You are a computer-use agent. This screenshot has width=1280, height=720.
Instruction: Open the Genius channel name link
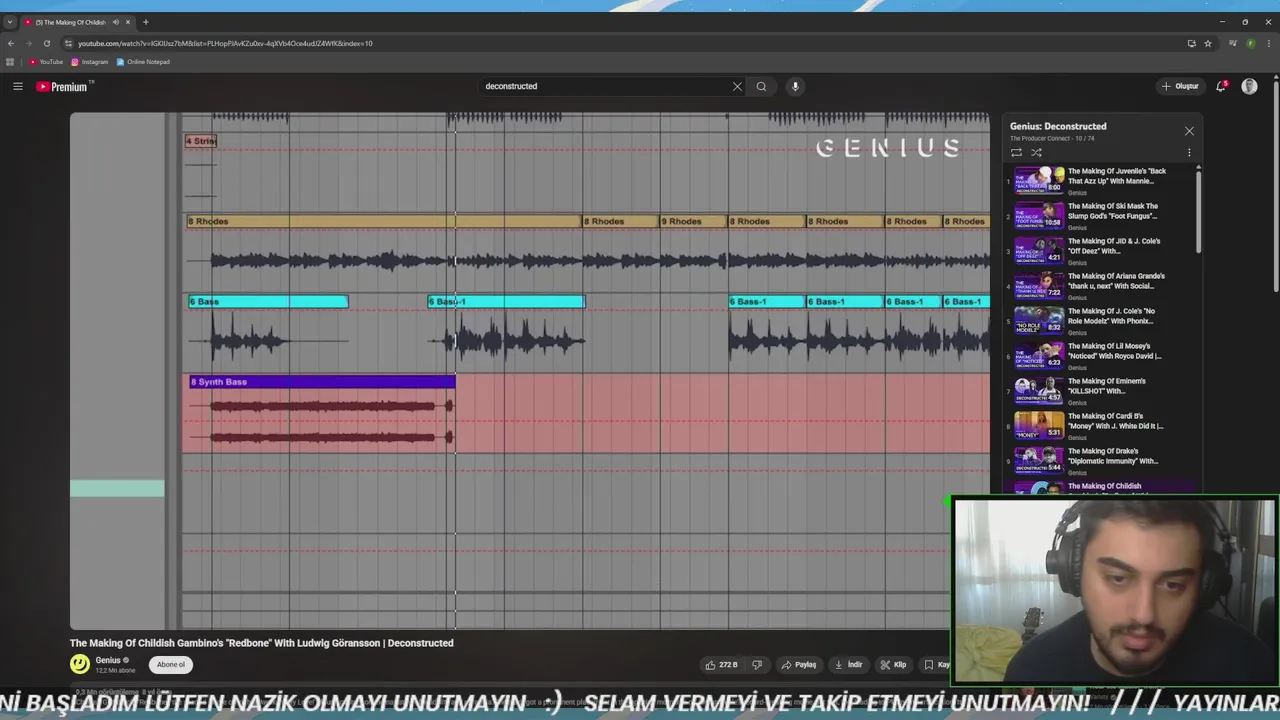coord(108,660)
